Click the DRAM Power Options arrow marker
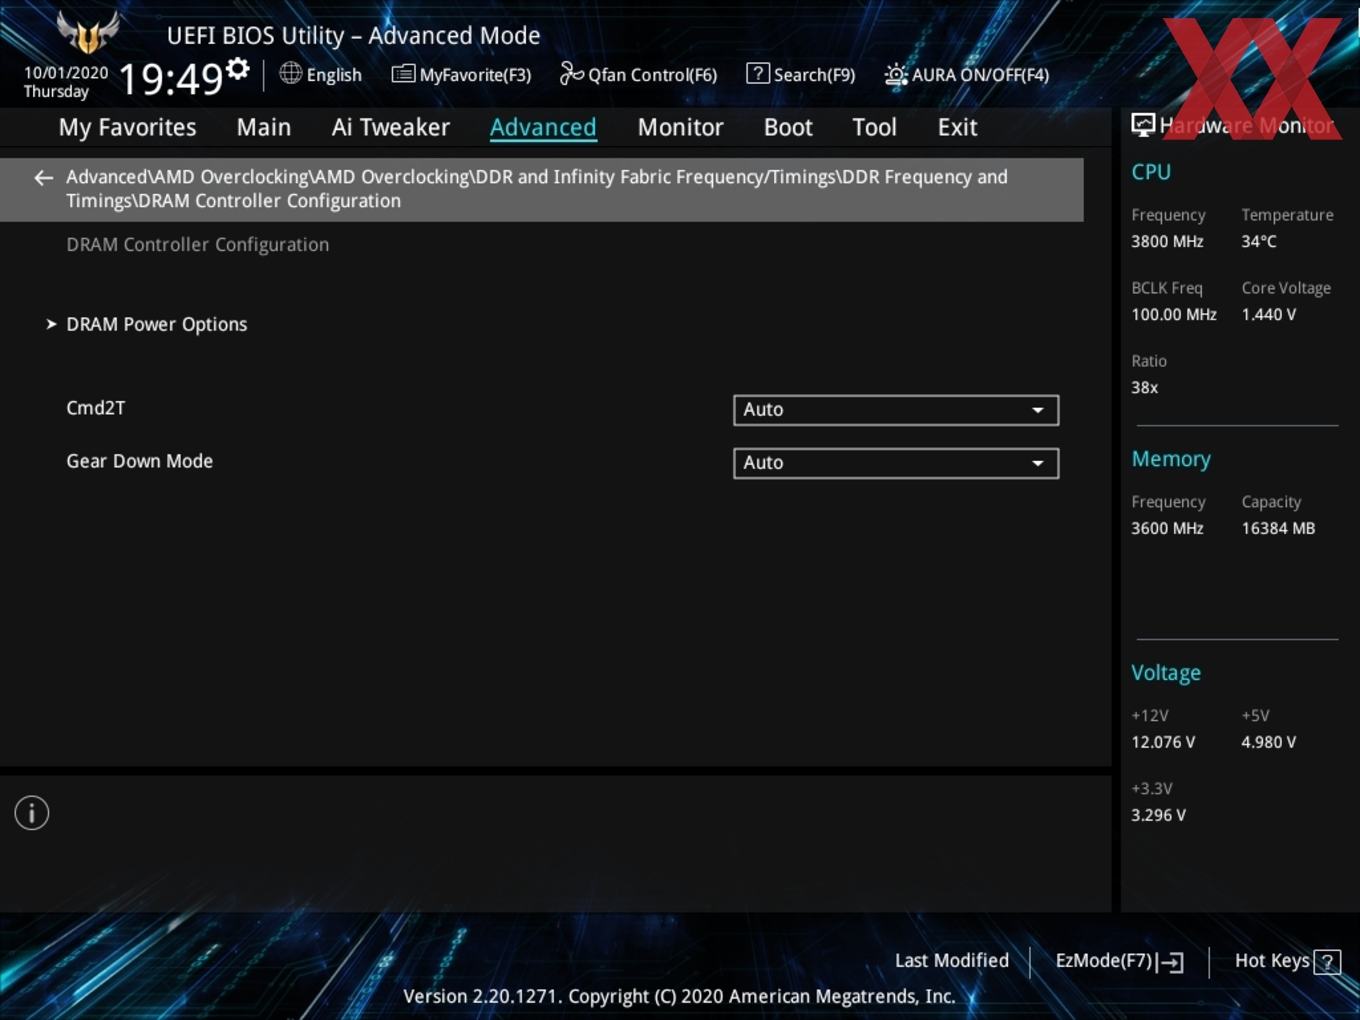The image size is (1360, 1020). pos(51,324)
